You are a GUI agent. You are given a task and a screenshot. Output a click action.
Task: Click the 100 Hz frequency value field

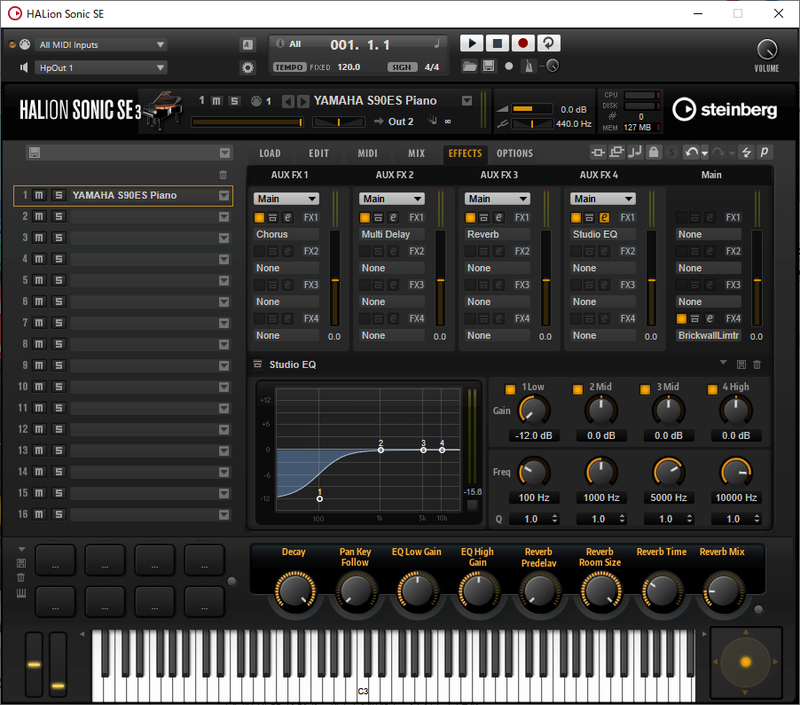(x=534, y=497)
